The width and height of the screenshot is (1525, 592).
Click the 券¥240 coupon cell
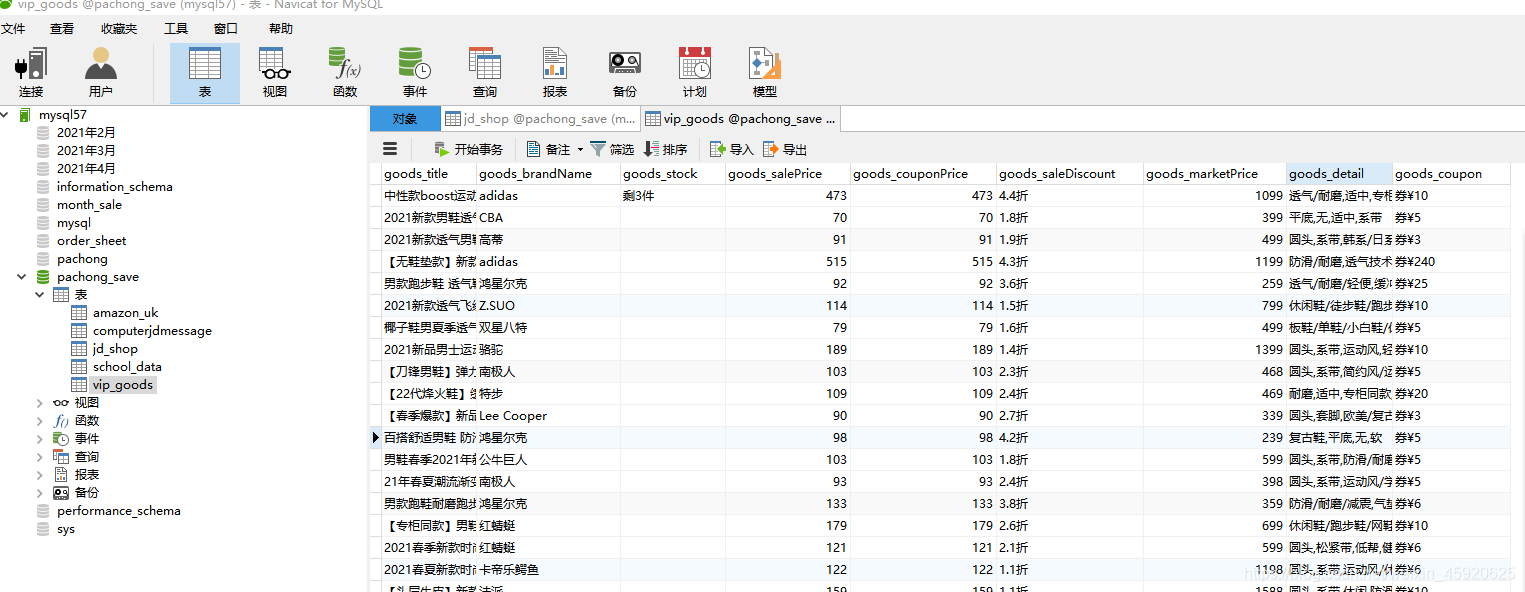(1451, 262)
